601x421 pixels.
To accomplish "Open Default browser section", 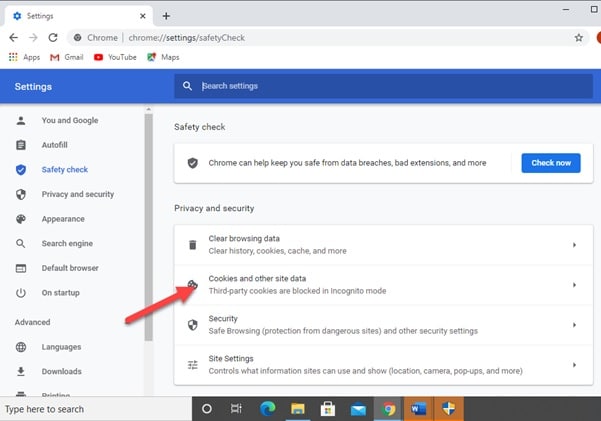I will click(70, 268).
